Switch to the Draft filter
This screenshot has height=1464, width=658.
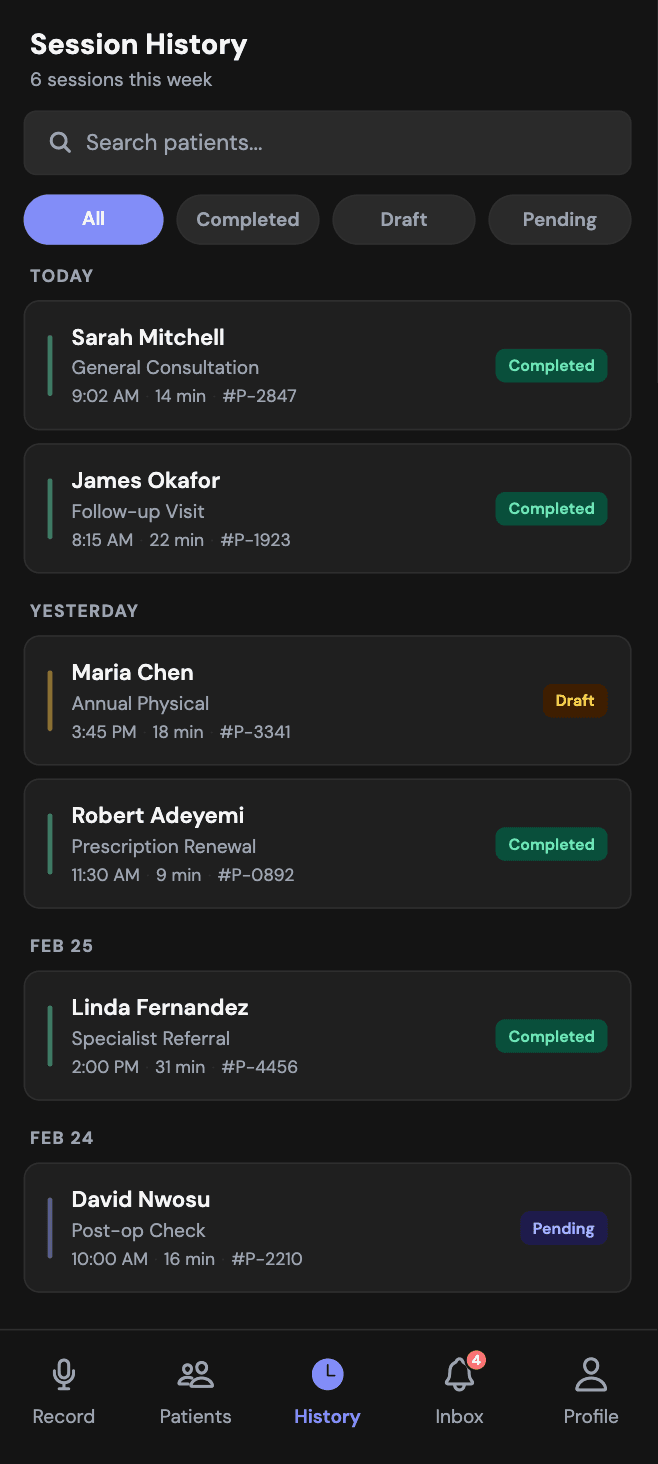[x=404, y=219]
